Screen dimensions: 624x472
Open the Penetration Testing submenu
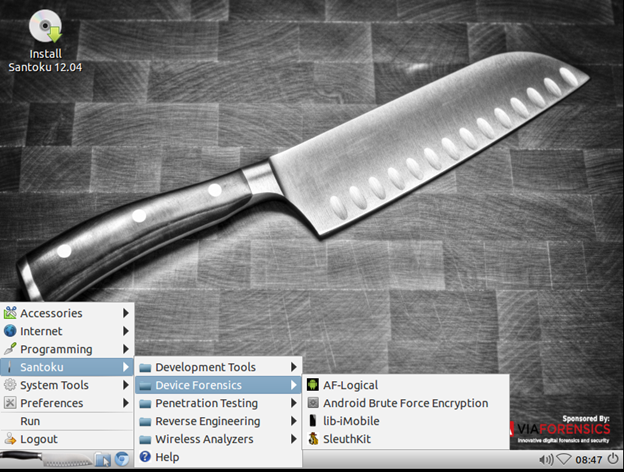tap(206, 403)
